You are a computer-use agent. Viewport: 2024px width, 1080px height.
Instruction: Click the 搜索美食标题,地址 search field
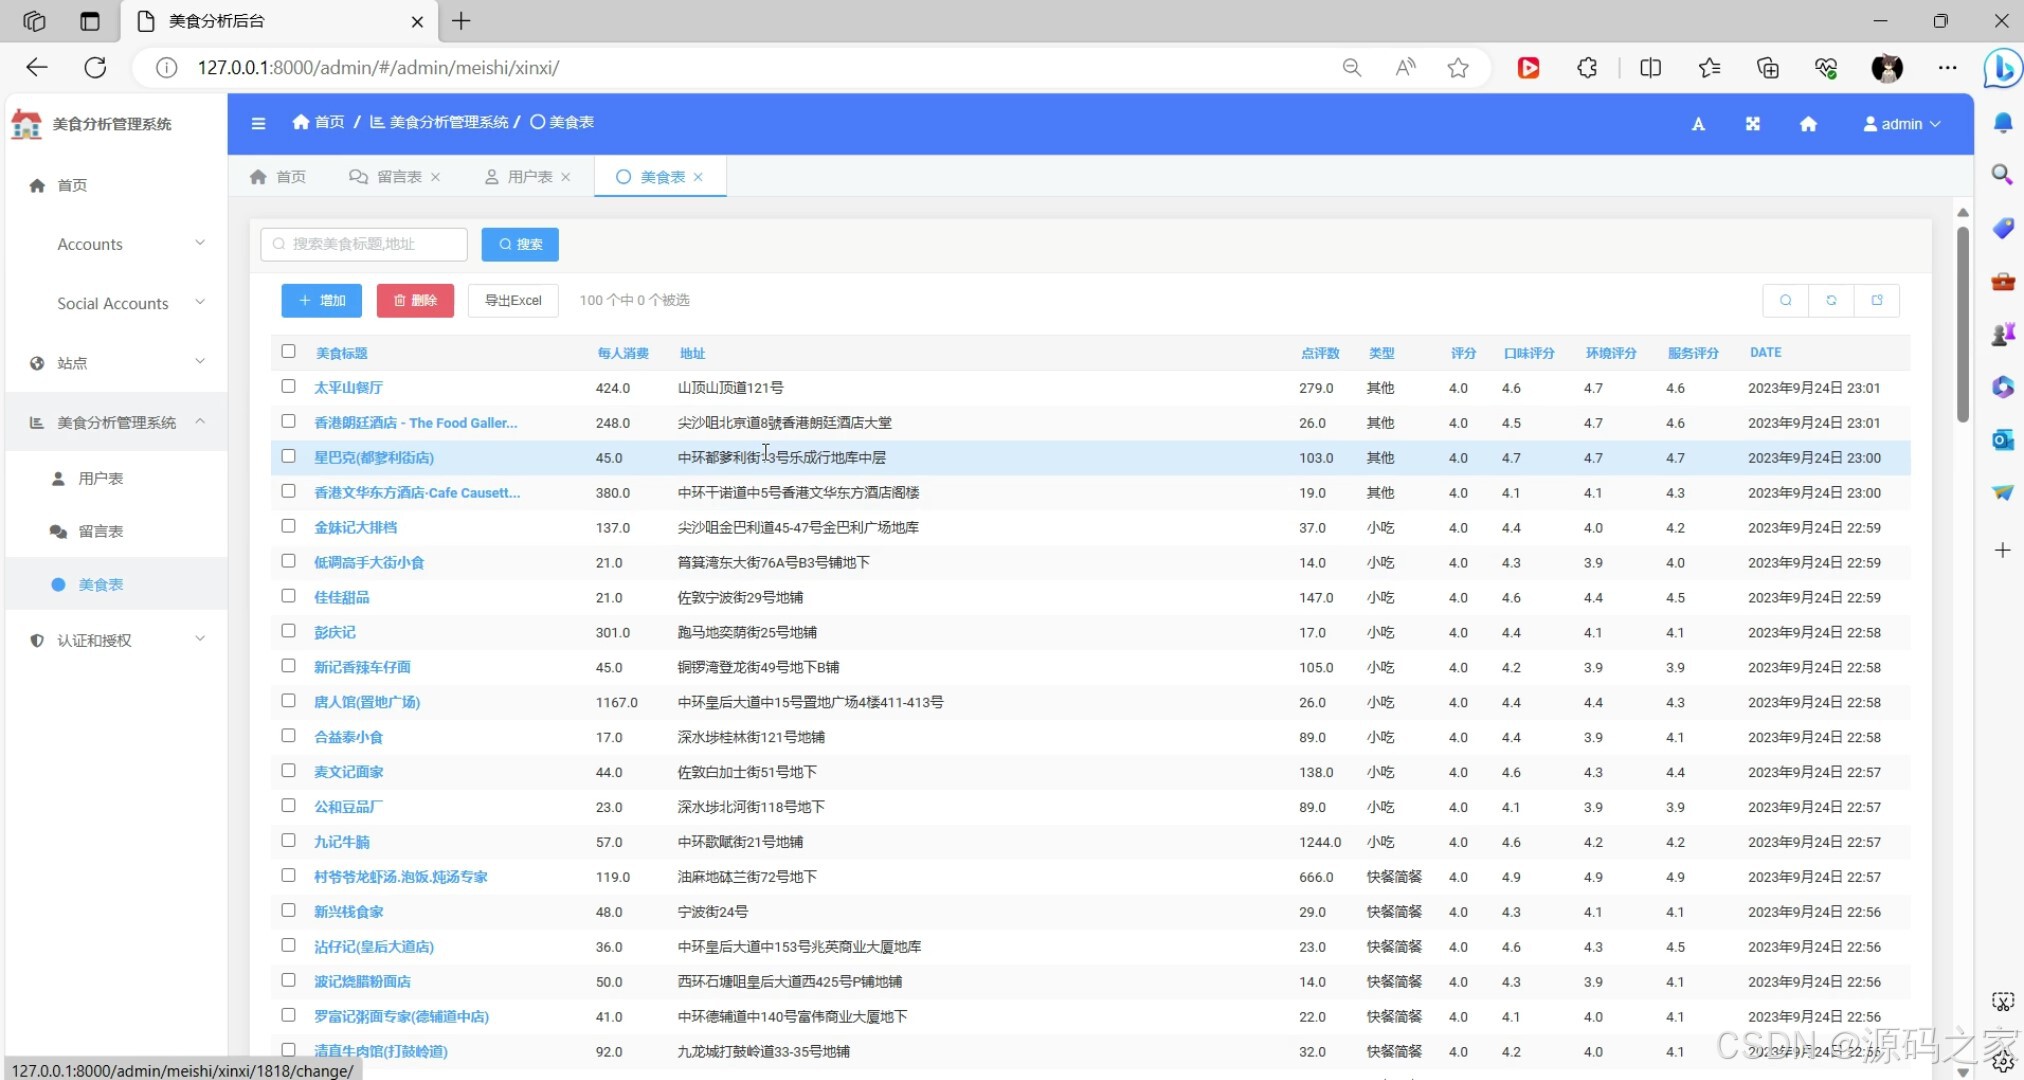(364, 244)
